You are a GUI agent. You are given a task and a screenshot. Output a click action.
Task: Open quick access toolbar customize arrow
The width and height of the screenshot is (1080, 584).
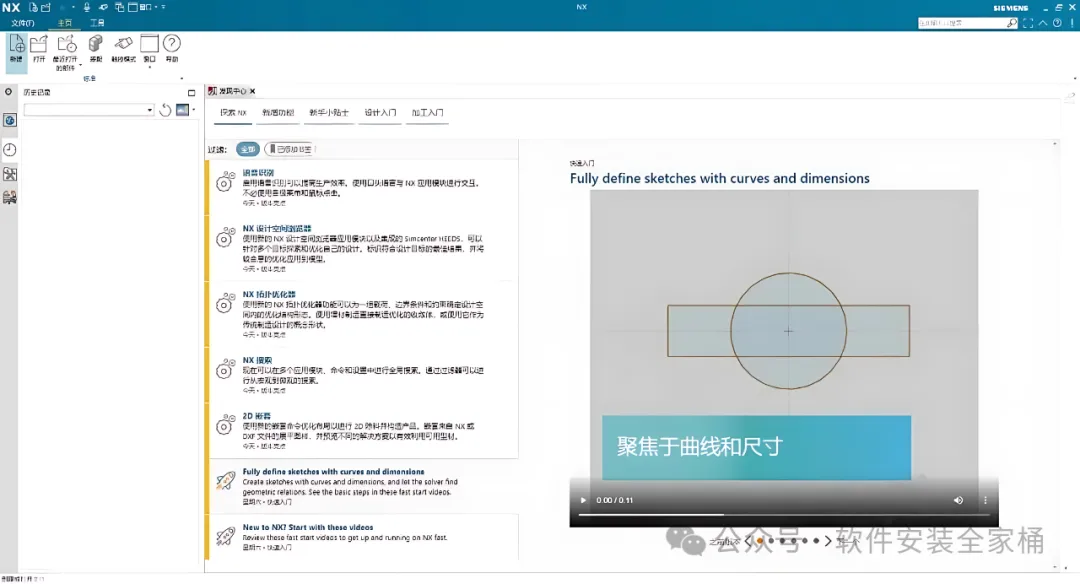pyautogui.click(x=163, y=7)
